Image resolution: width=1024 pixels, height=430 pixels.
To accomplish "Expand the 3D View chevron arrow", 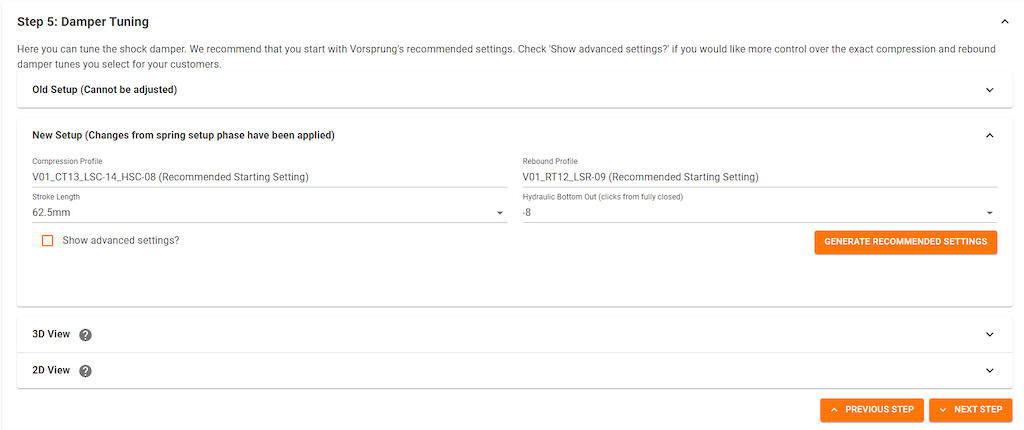I will (989, 334).
